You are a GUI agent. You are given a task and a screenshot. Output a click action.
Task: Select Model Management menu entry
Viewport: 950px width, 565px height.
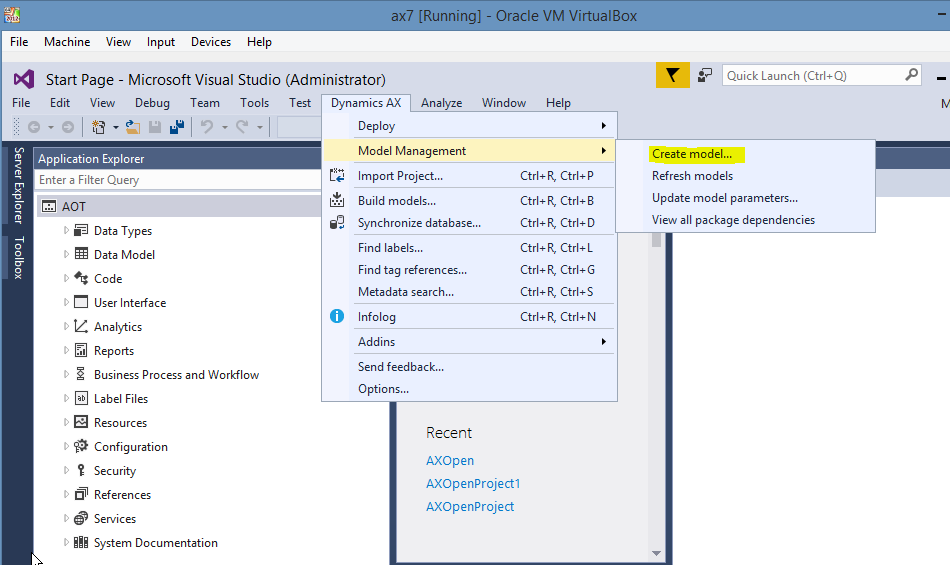coord(470,151)
